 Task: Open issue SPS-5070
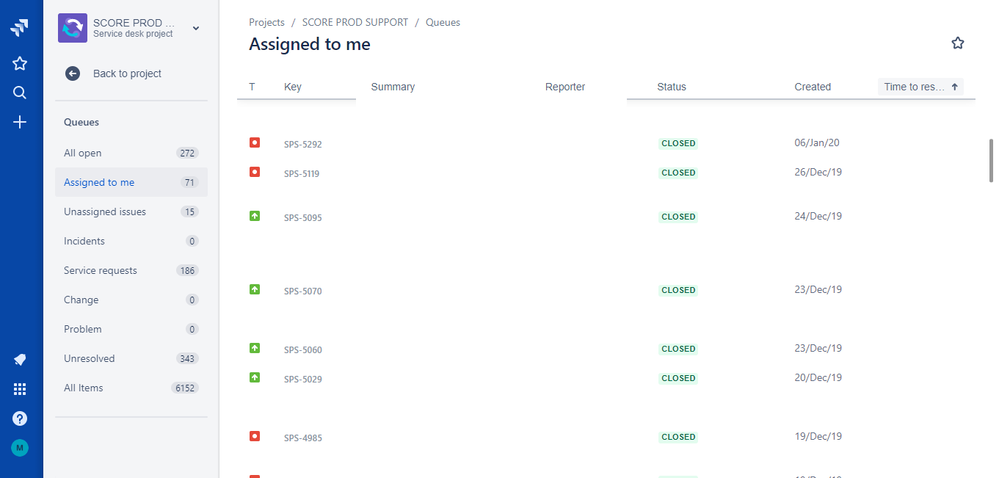(x=303, y=291)
